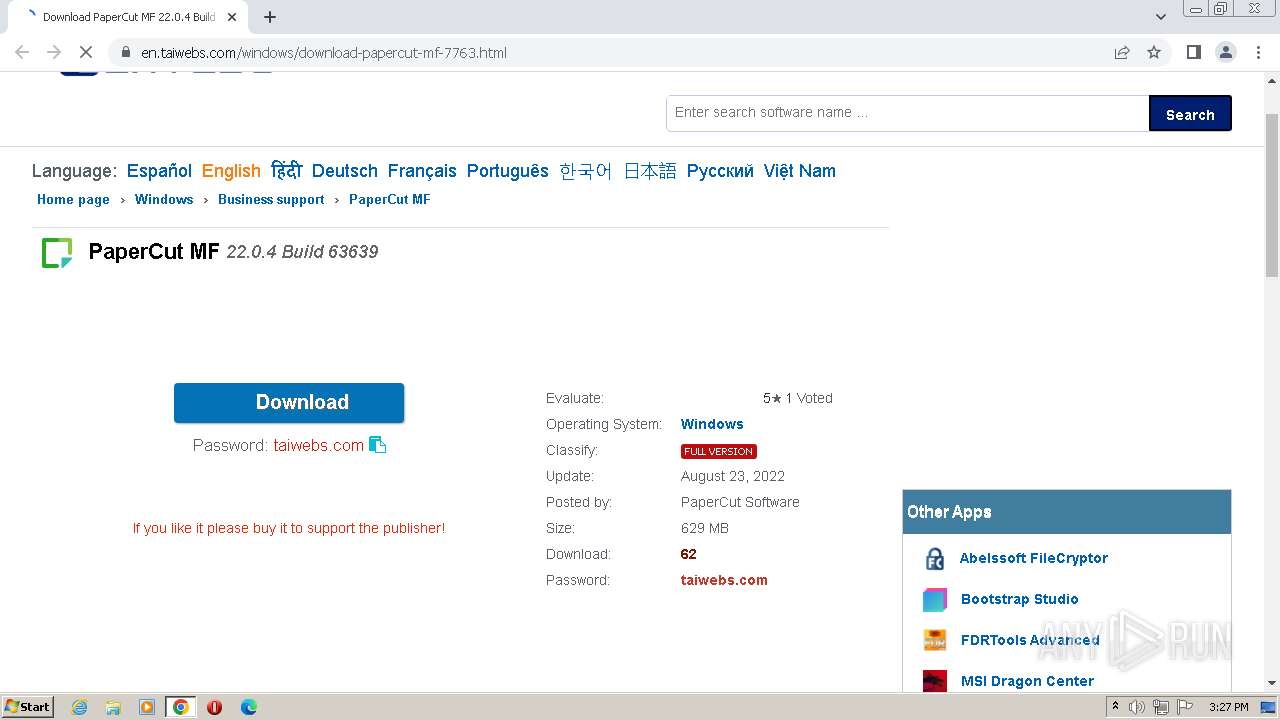Image resolution: width=1280 pixels, height=720 pixels.
Task: Open the Chrome three-dot menu
Action: click(1257, 52)
